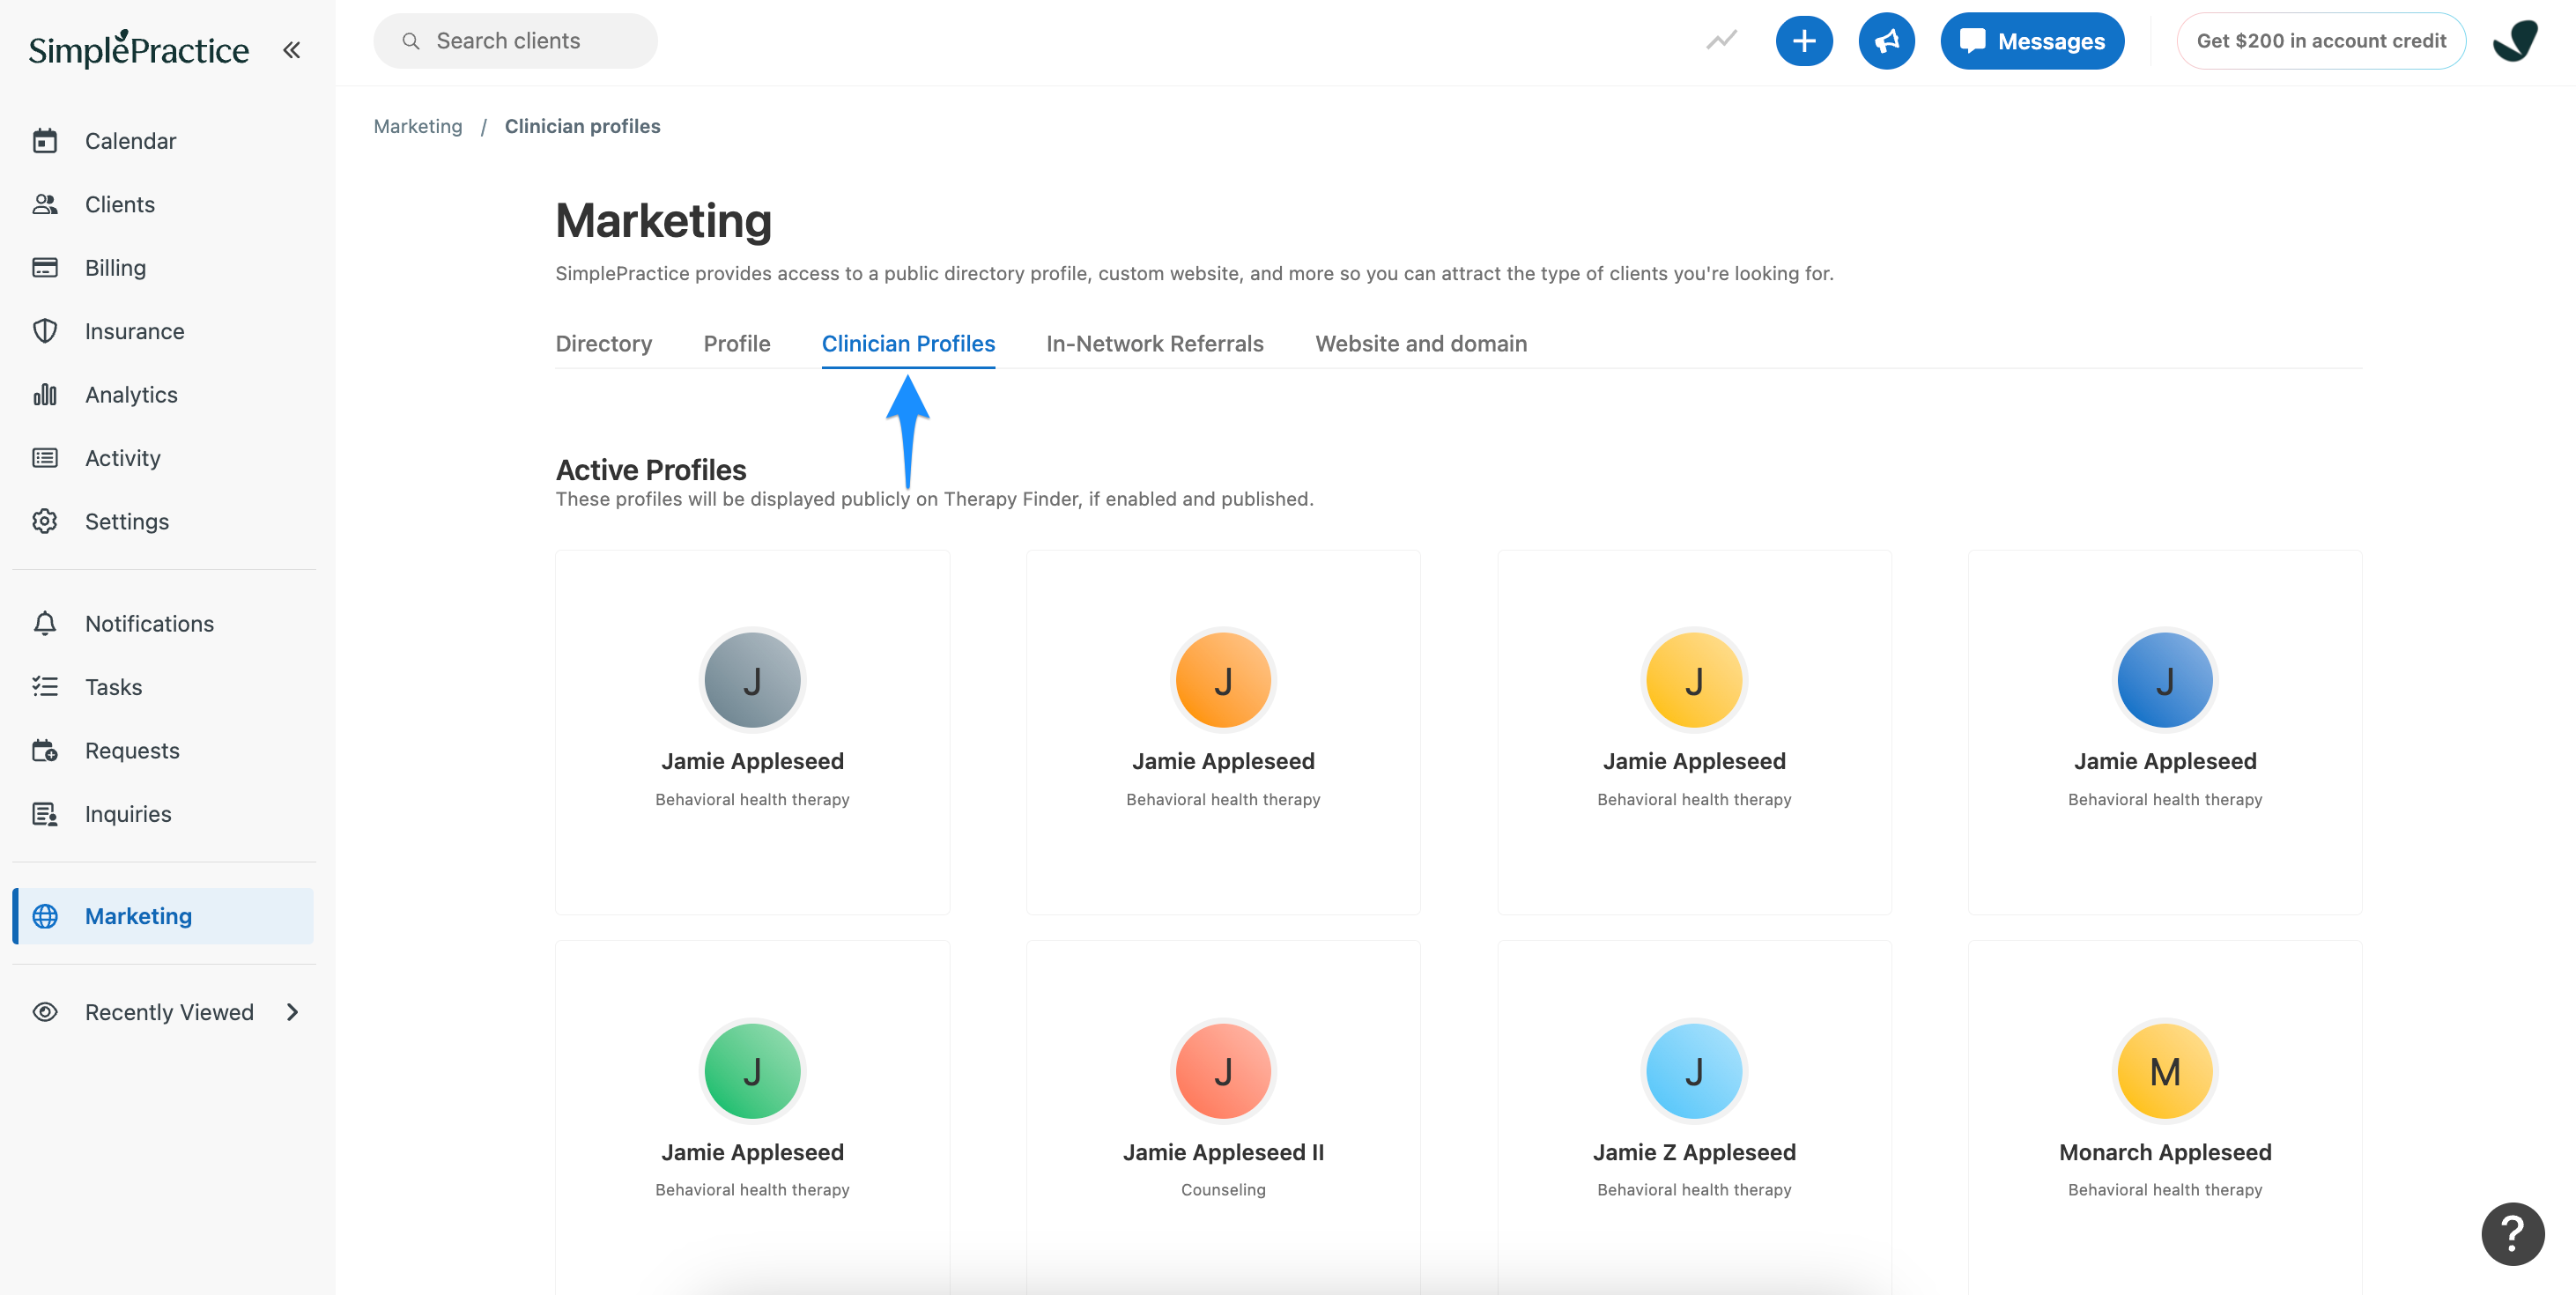Click the Marketing globe icon

(45, 916)
